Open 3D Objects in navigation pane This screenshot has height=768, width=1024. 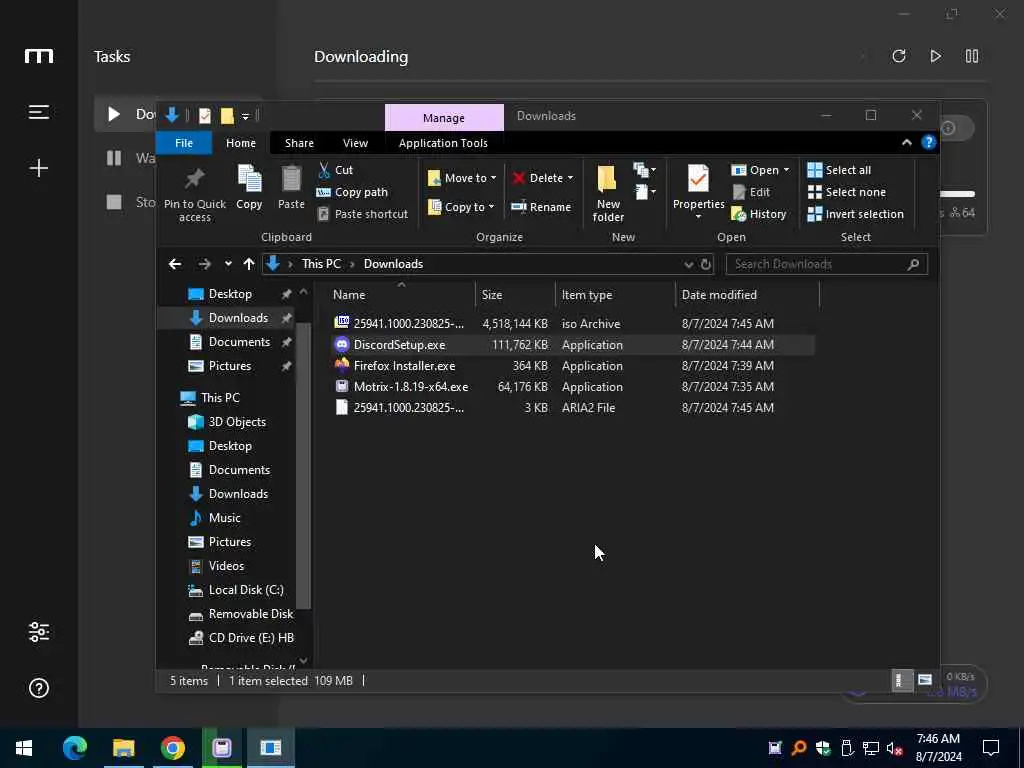point(227,422)
